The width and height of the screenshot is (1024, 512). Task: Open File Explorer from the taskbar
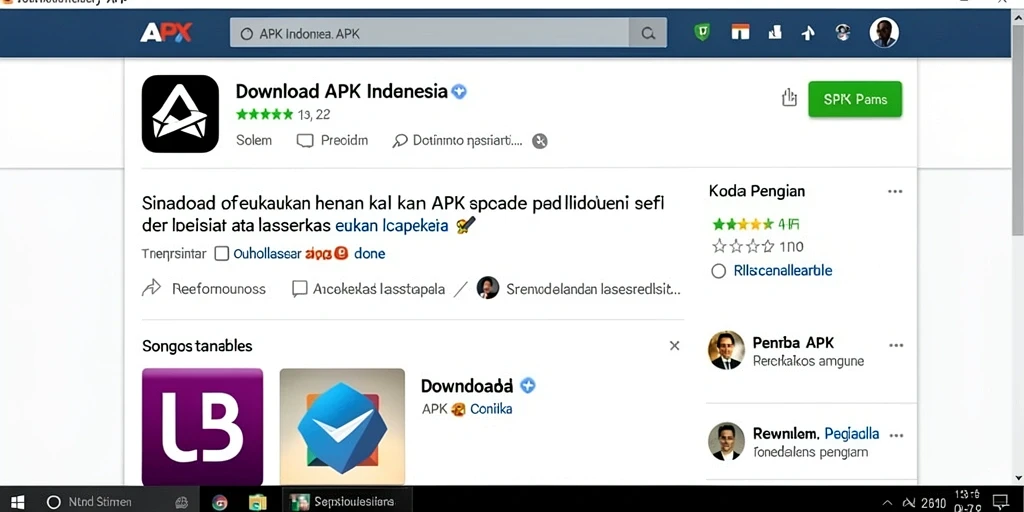tap(257, 502)
